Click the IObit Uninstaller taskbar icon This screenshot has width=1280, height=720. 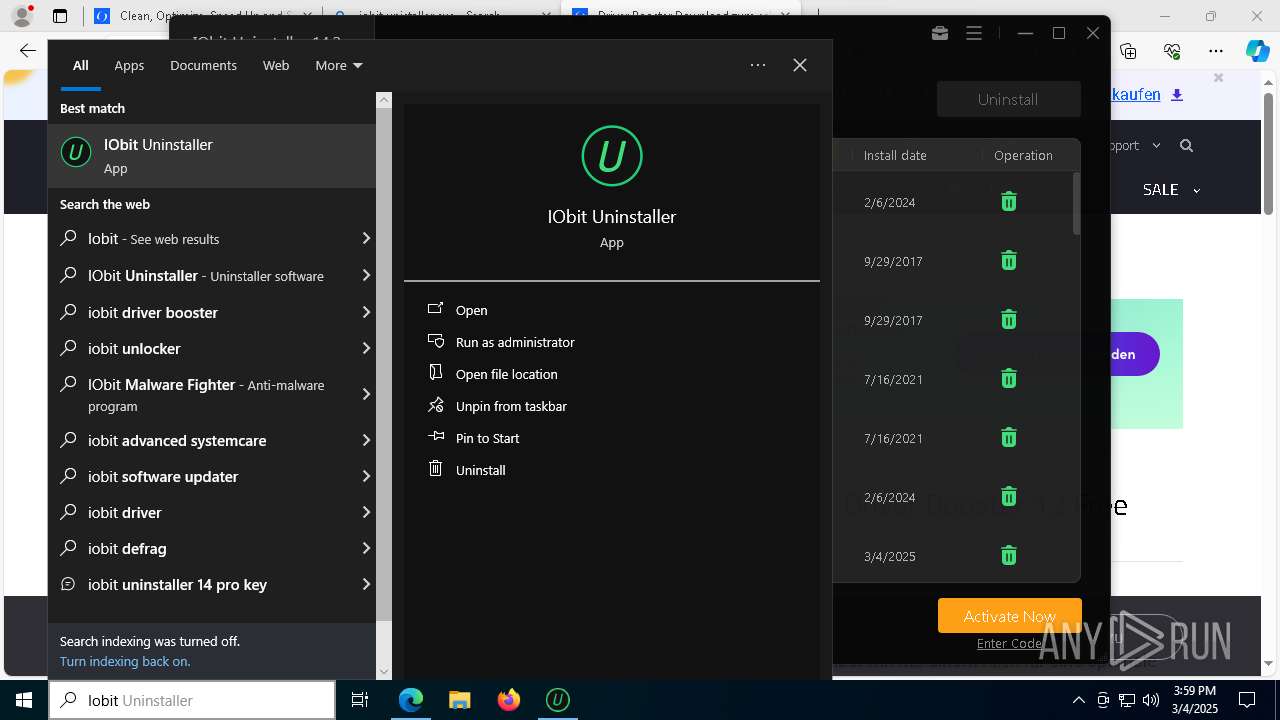coord(558,700)
